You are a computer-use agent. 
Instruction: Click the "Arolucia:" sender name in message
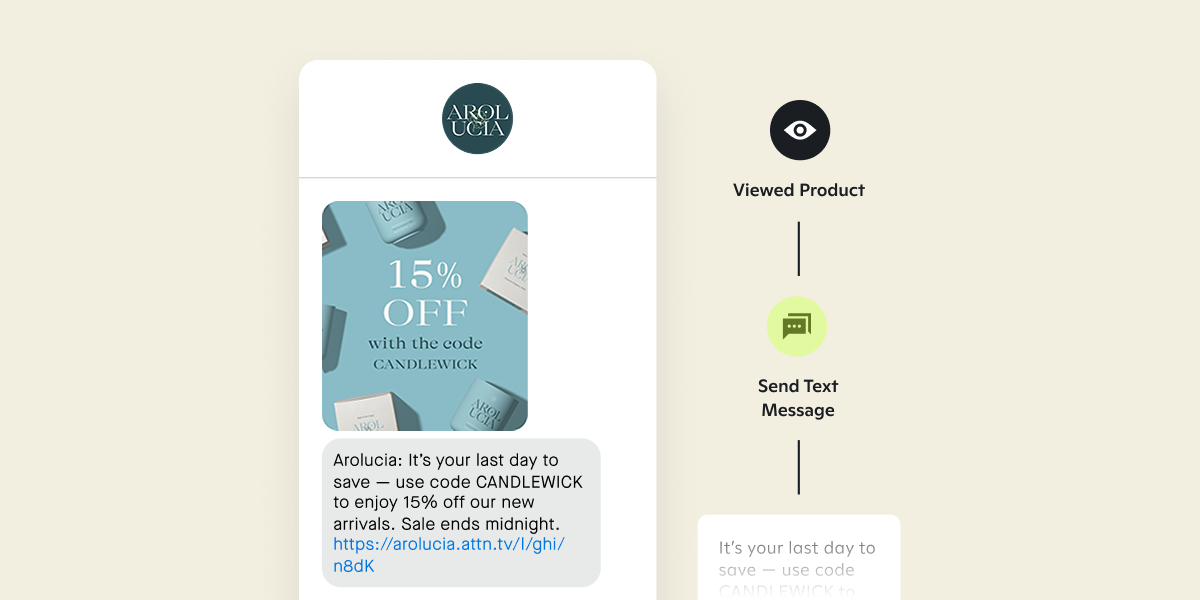point(368,461)
